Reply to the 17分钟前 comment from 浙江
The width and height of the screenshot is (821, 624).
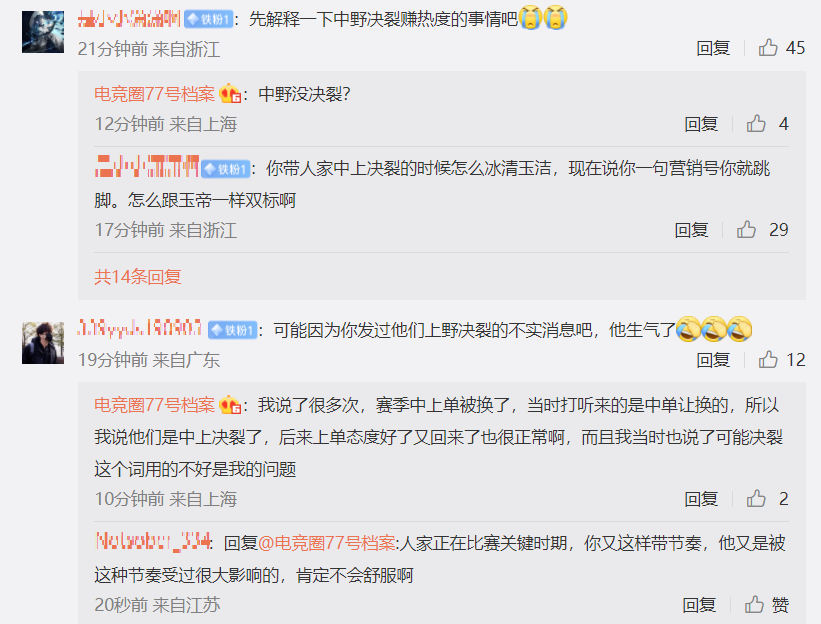[x=691, y=230]
